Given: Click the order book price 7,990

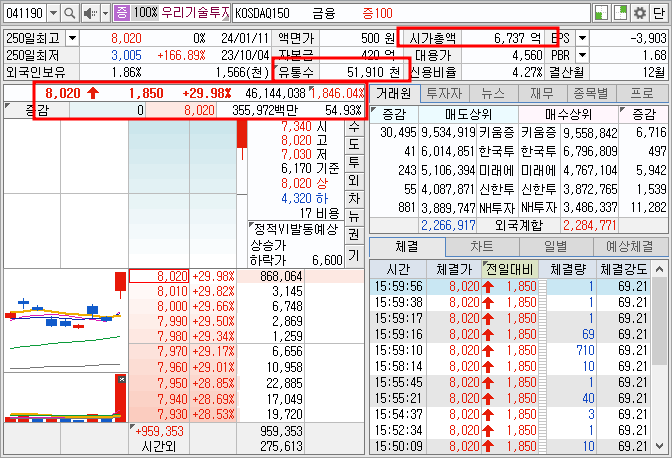Looking at the screenshot, I should 159,321.
